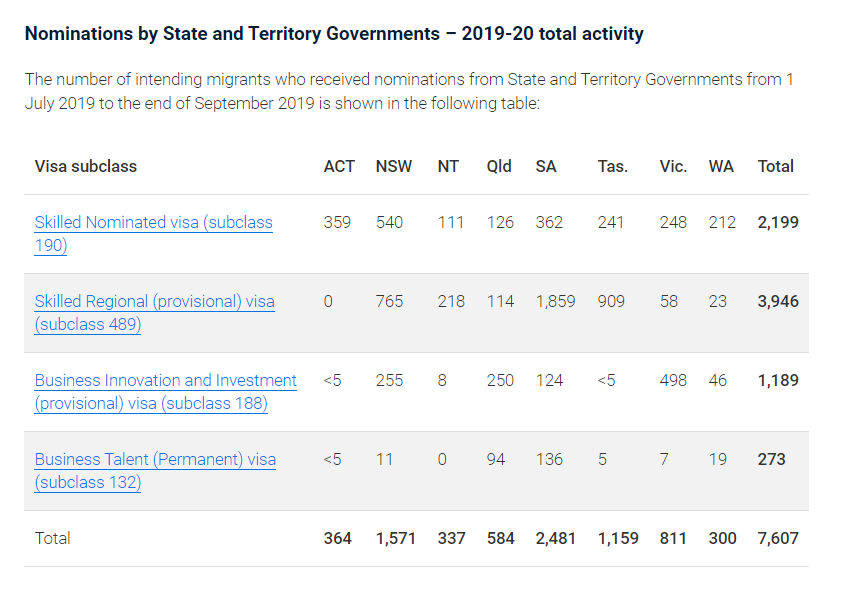Click the NSW column header
The image size is (850, 600).
tap(393, 166)
